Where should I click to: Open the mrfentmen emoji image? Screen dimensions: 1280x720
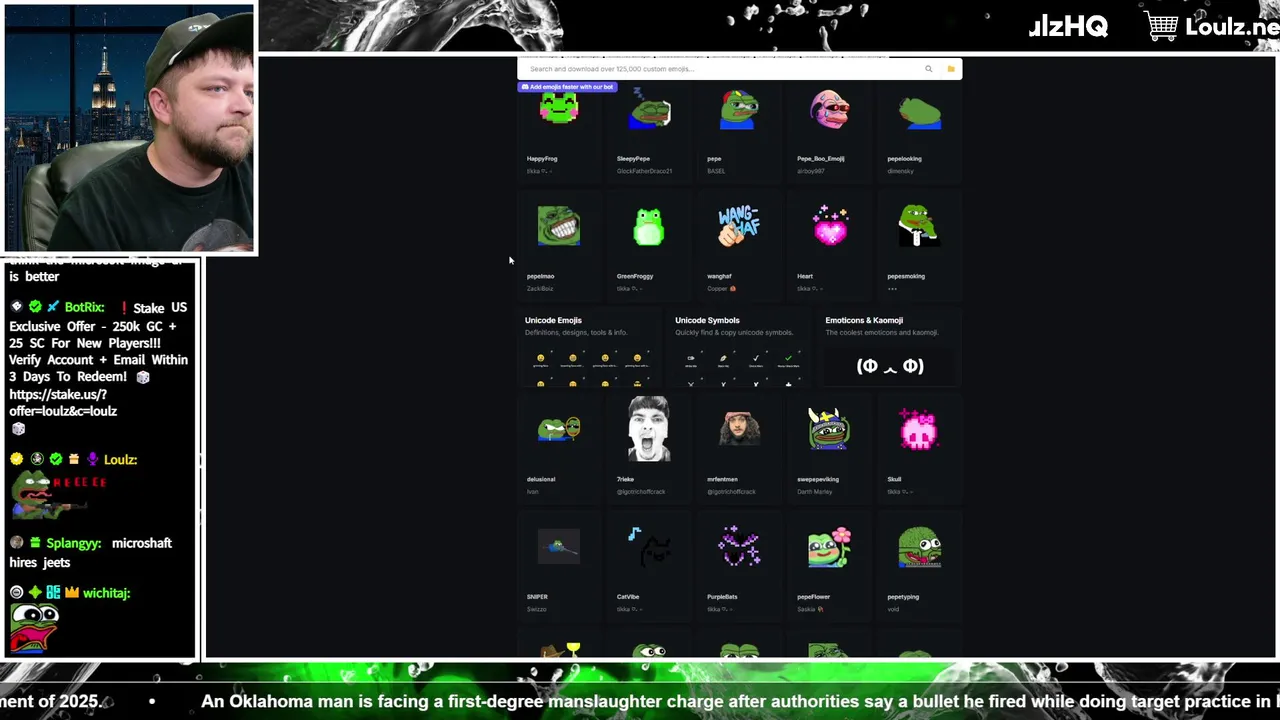739,429
